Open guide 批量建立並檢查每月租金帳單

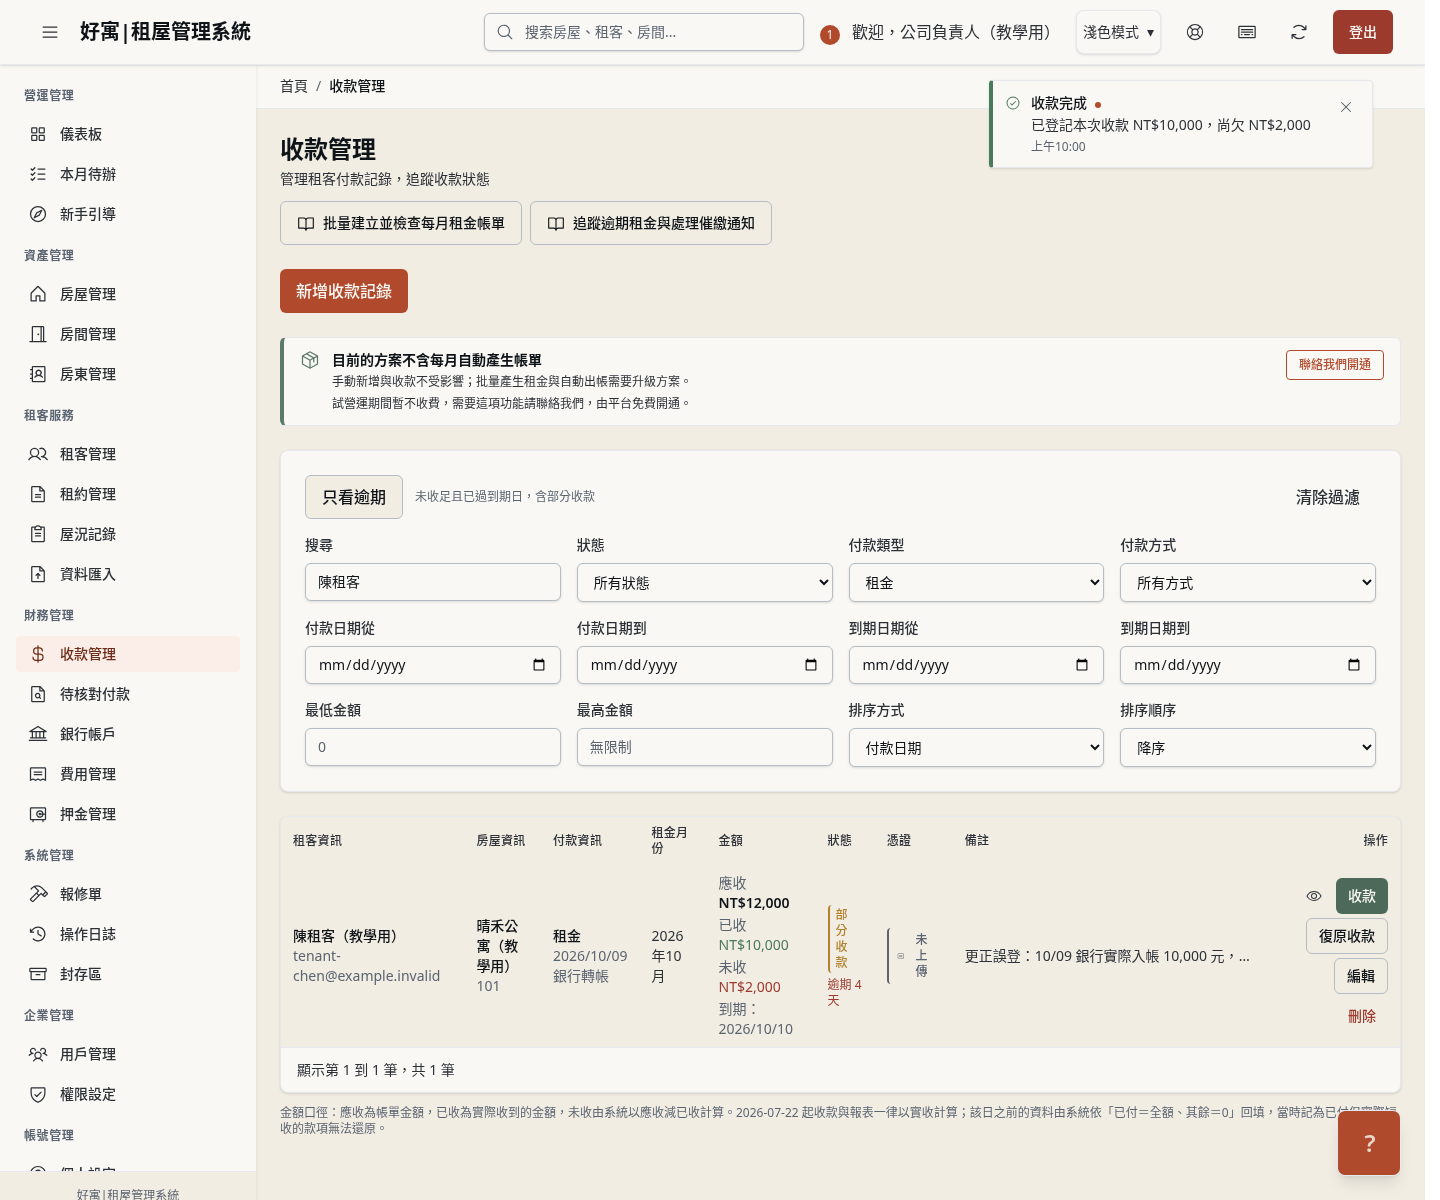pos(401,223)
